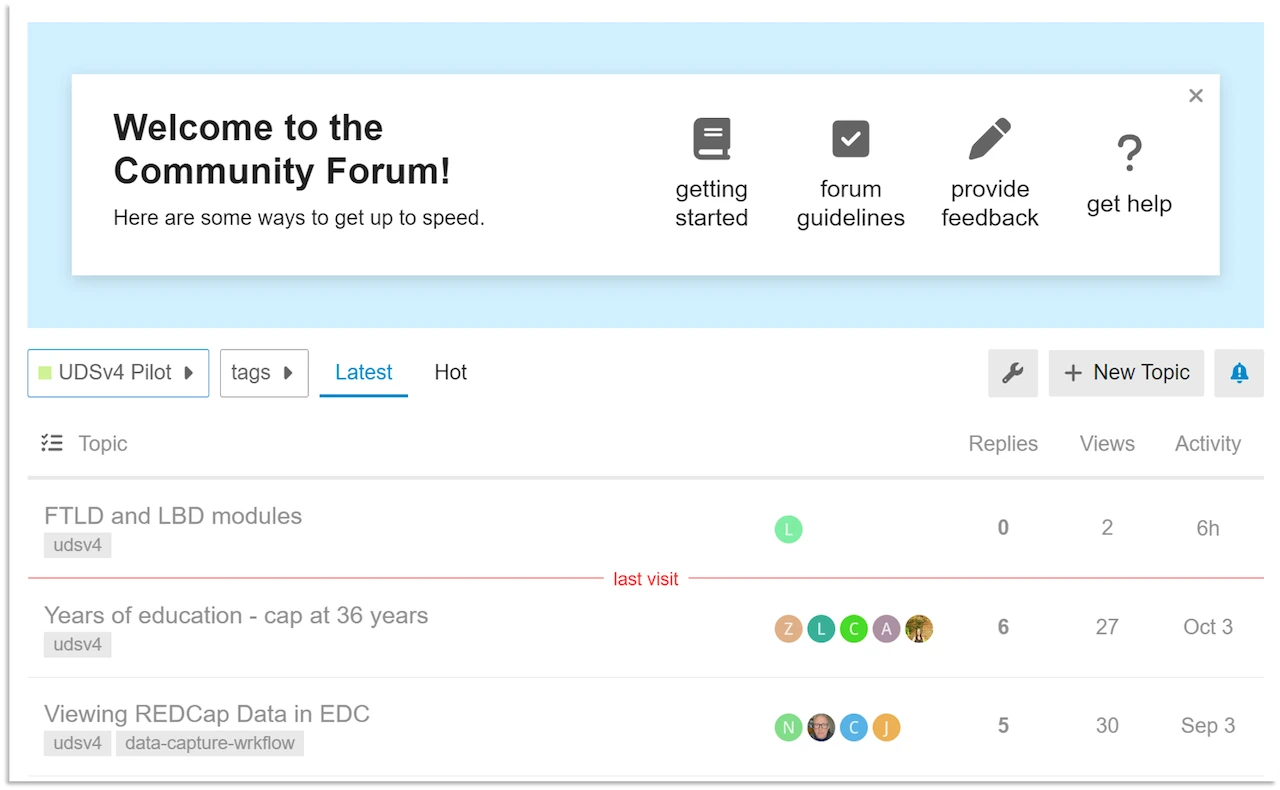Viewport: 1280px width, 790px height.
Task: Select the Latest tab
Action: [363, 372]
